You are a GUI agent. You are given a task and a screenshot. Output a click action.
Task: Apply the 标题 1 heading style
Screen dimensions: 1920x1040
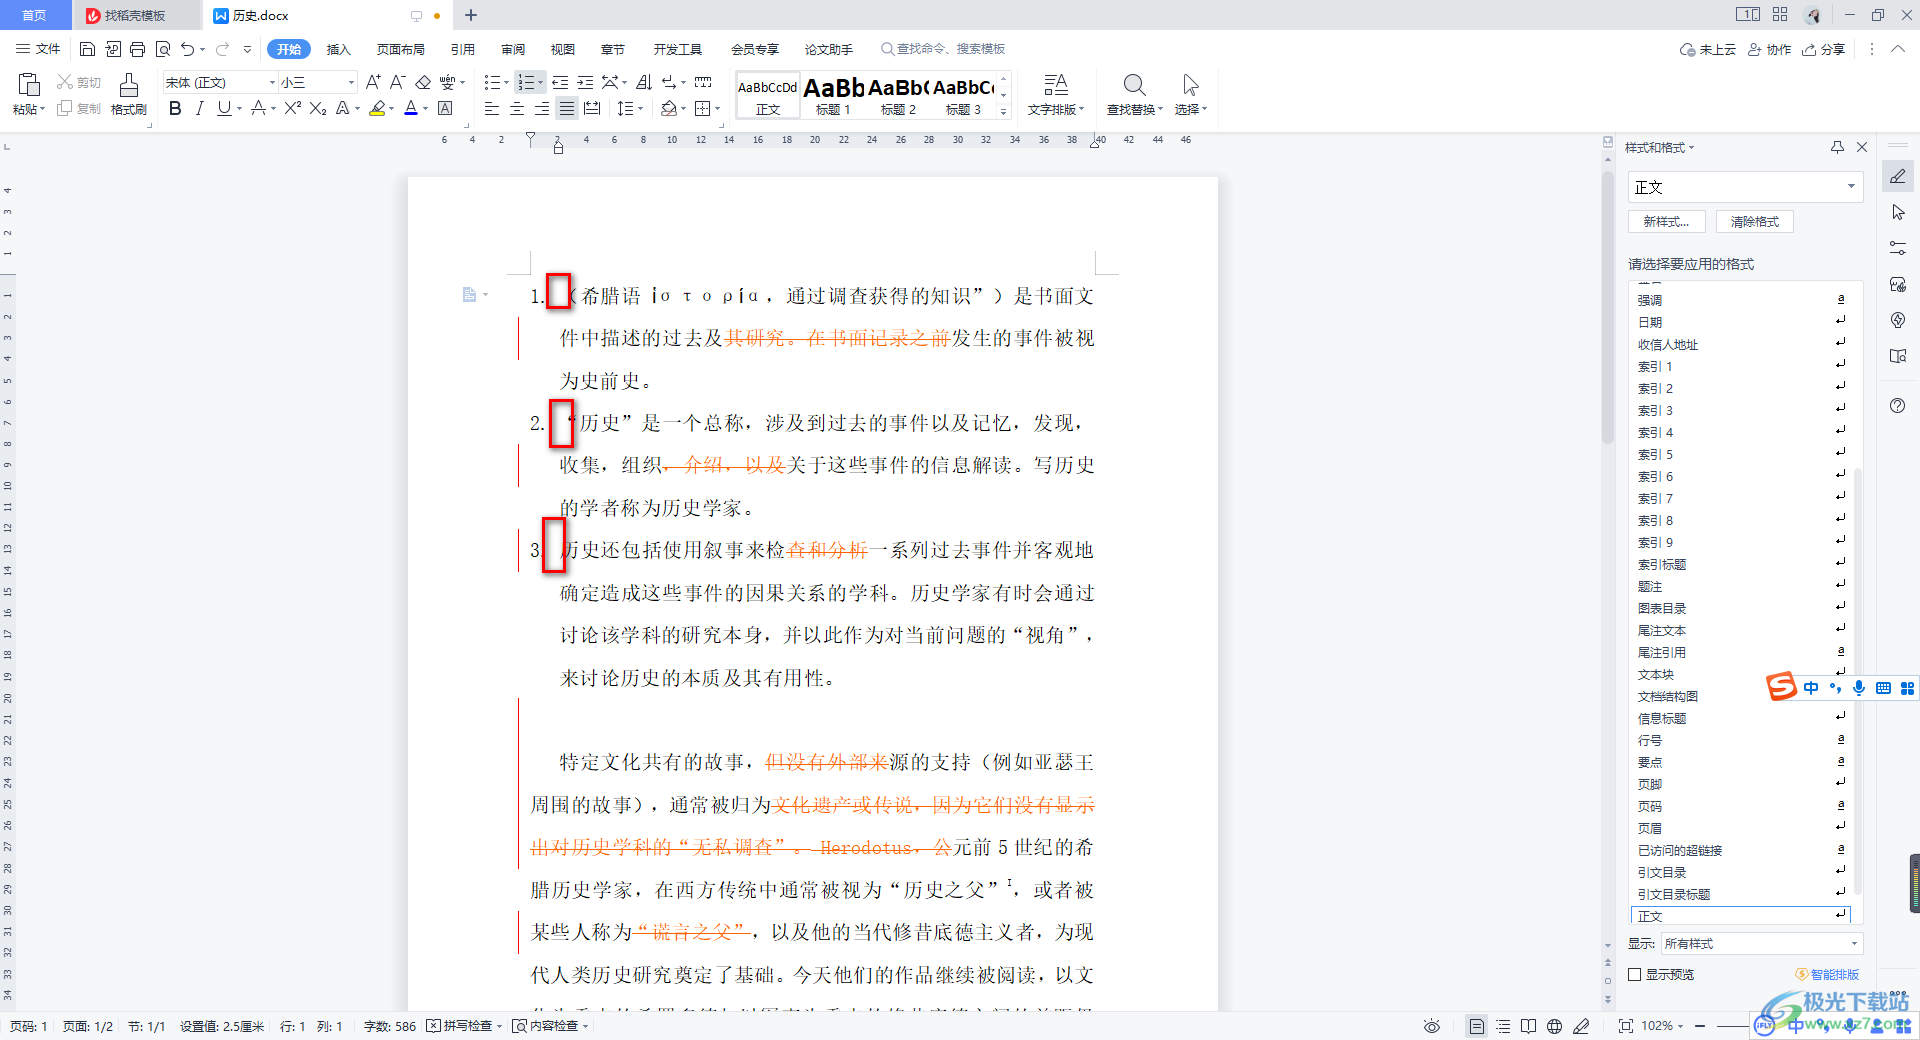pyautogui.click(x=833, y=95)
